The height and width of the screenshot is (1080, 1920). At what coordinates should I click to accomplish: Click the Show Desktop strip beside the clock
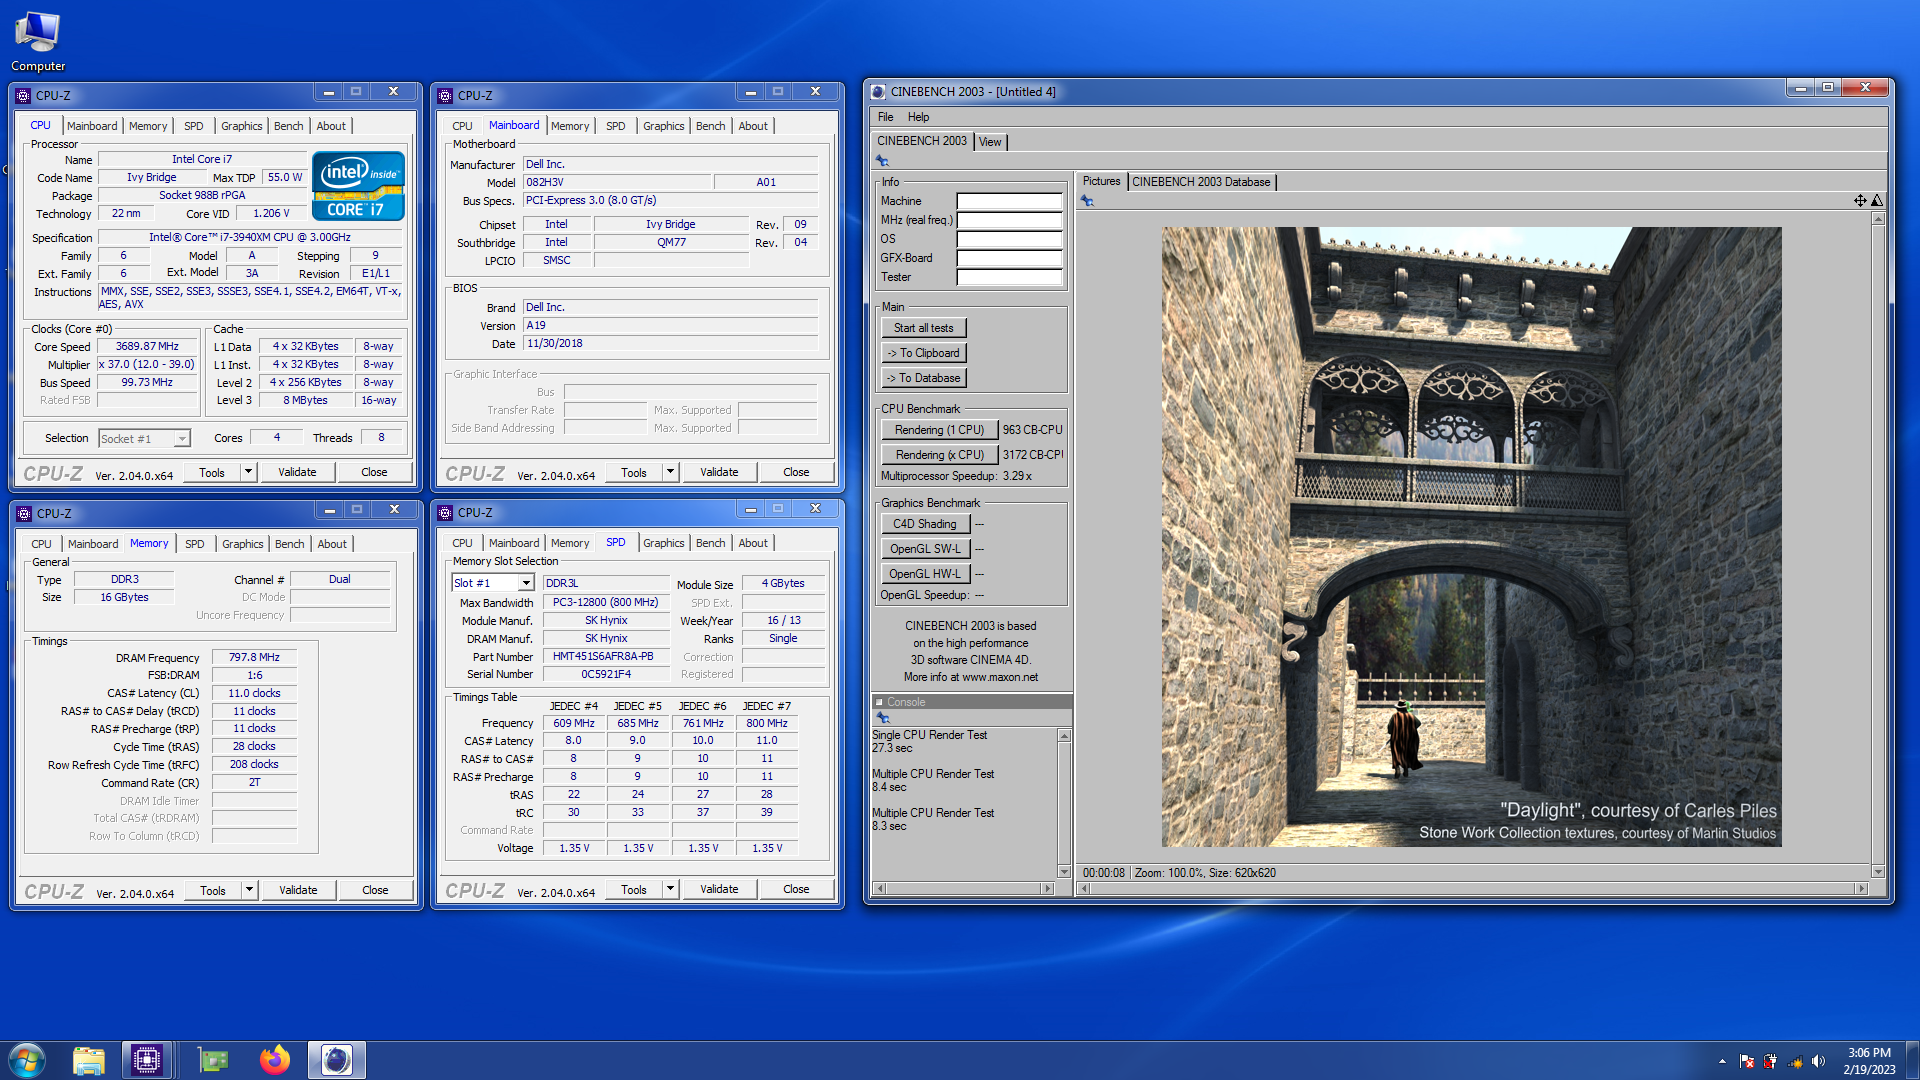(1912, 1060)
